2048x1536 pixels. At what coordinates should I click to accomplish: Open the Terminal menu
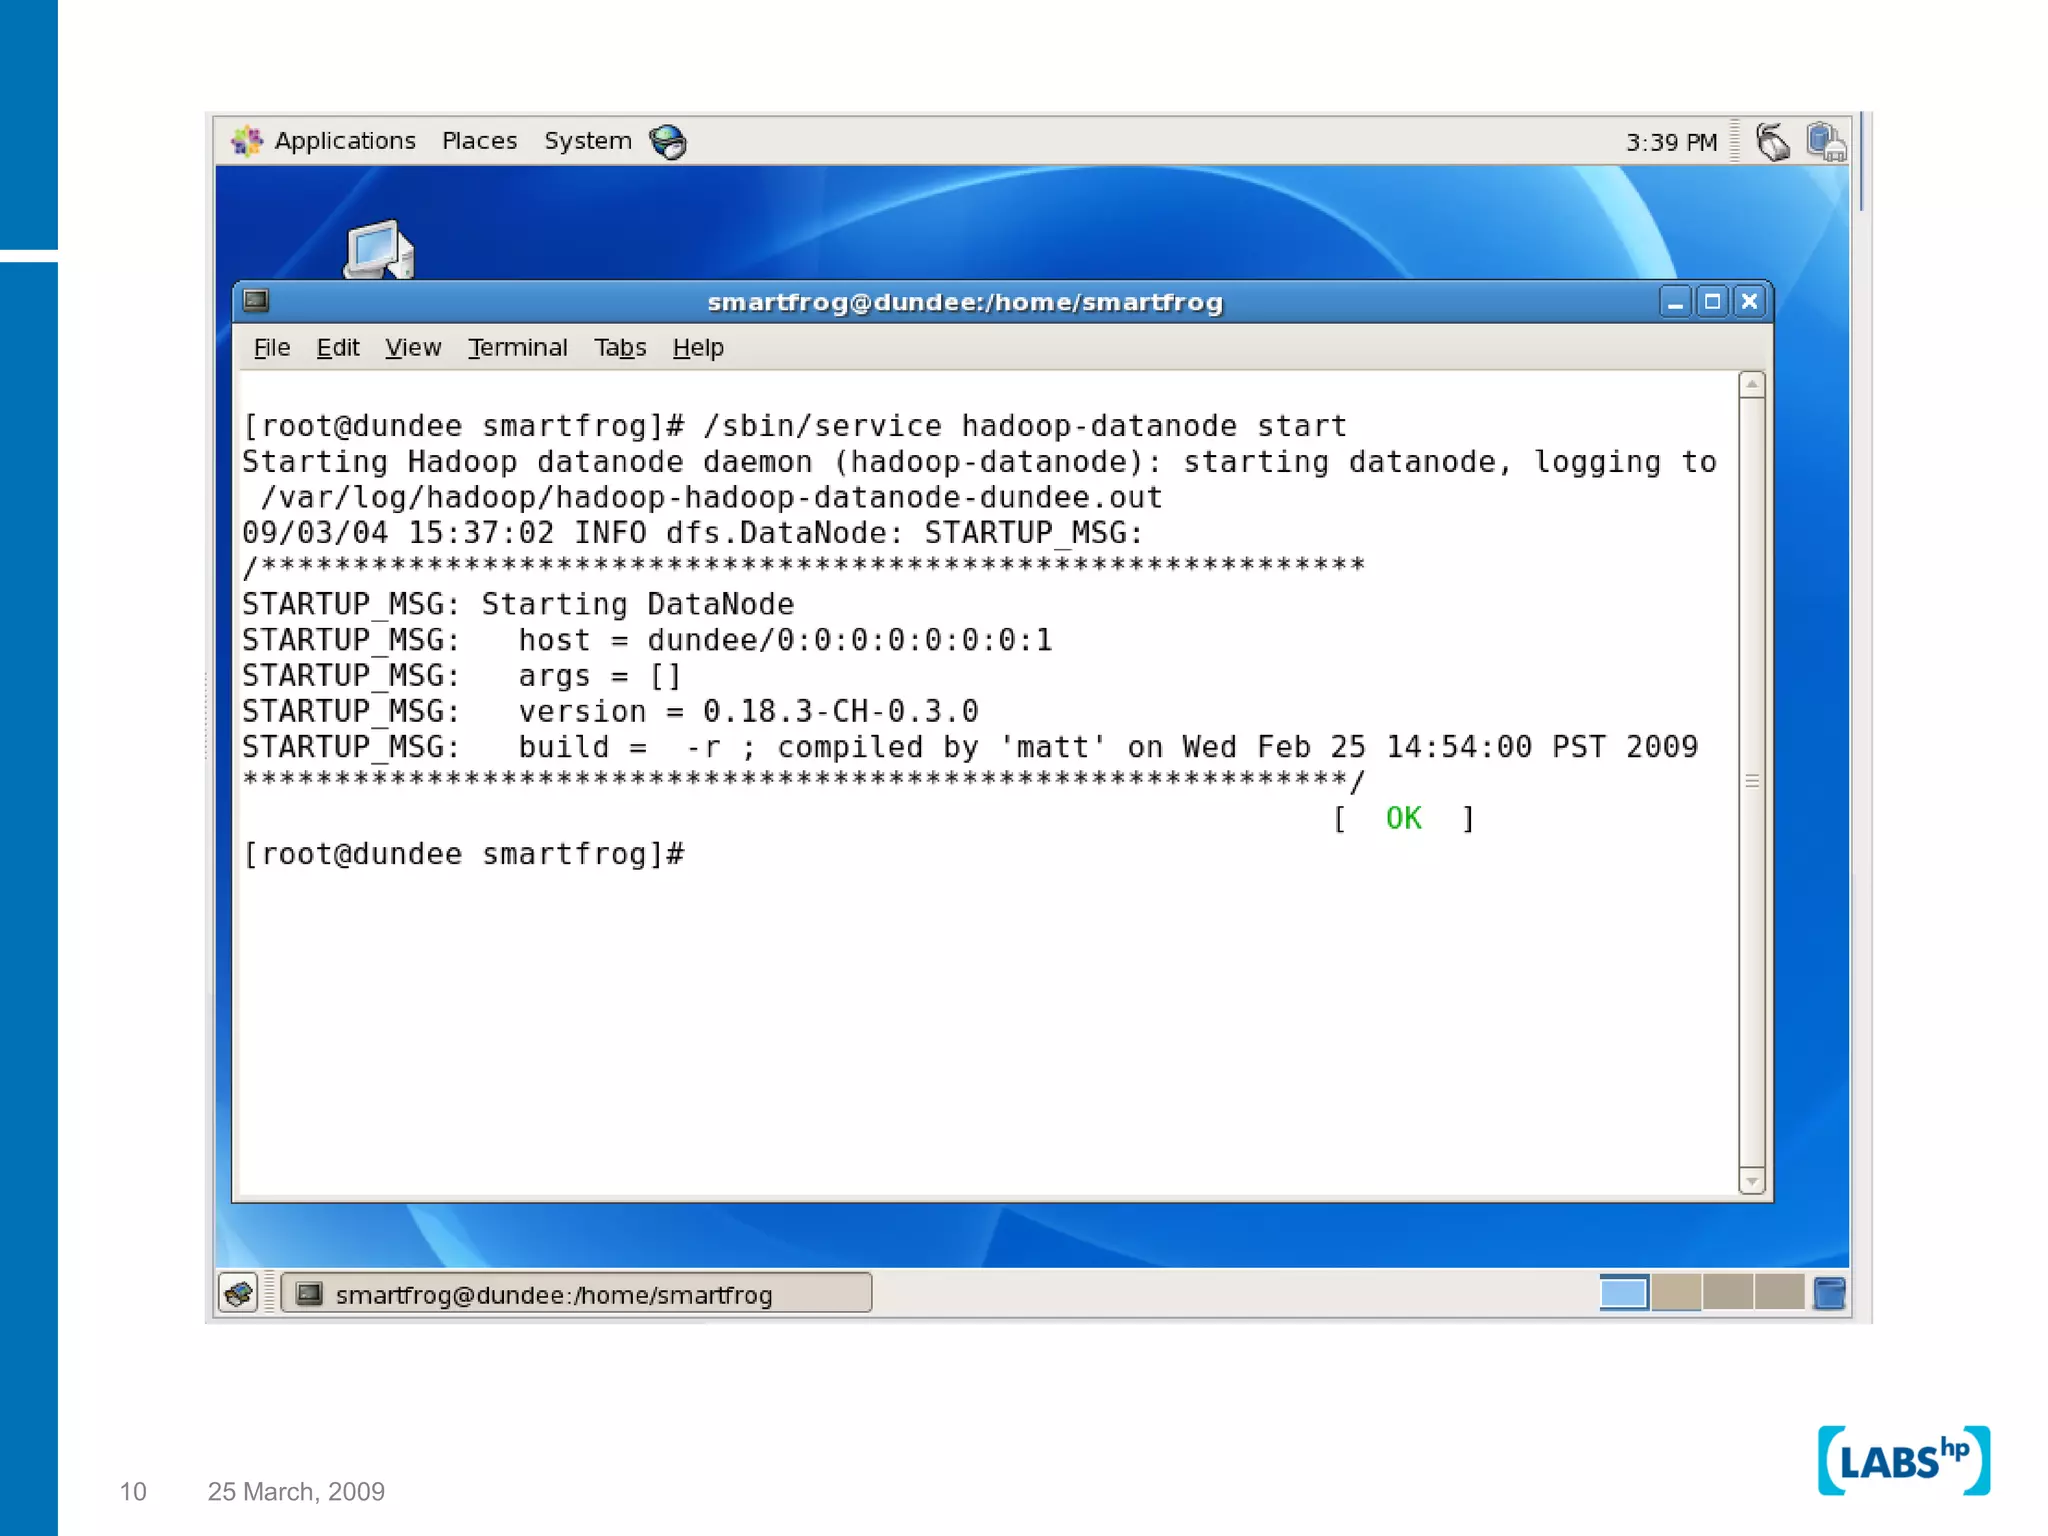pos(517,347)
